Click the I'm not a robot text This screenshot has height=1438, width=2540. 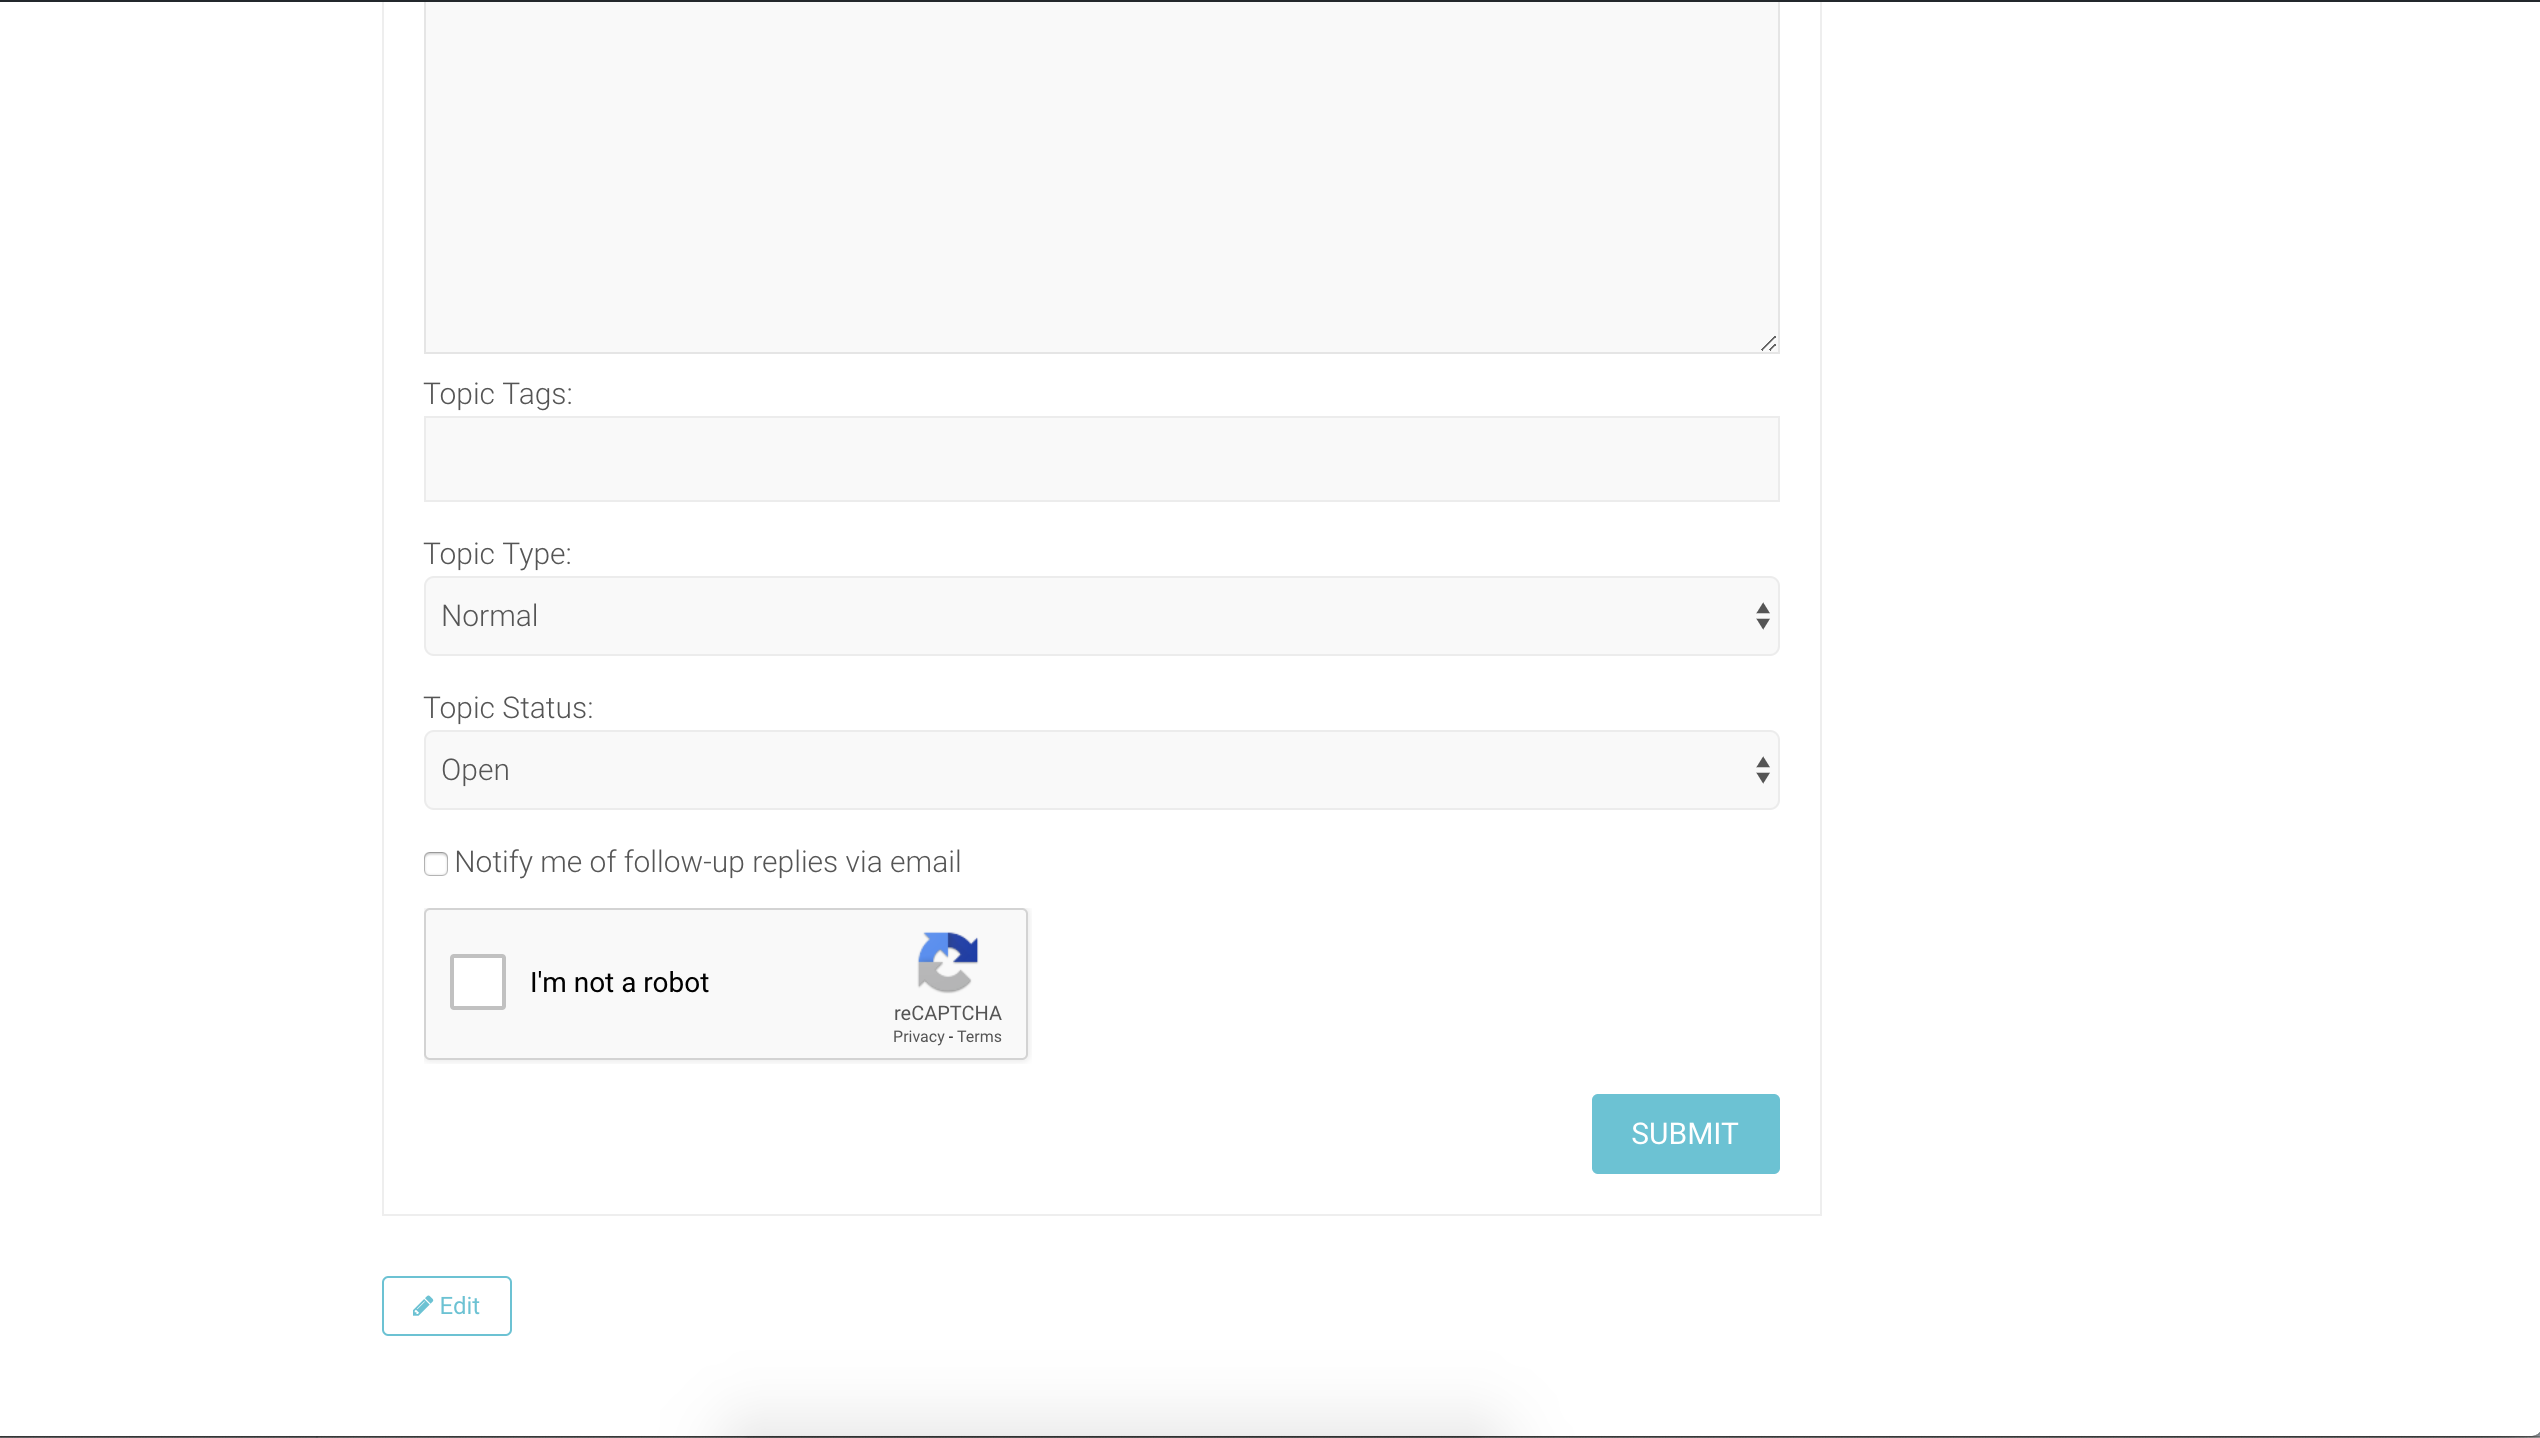(x=619, y=983)
